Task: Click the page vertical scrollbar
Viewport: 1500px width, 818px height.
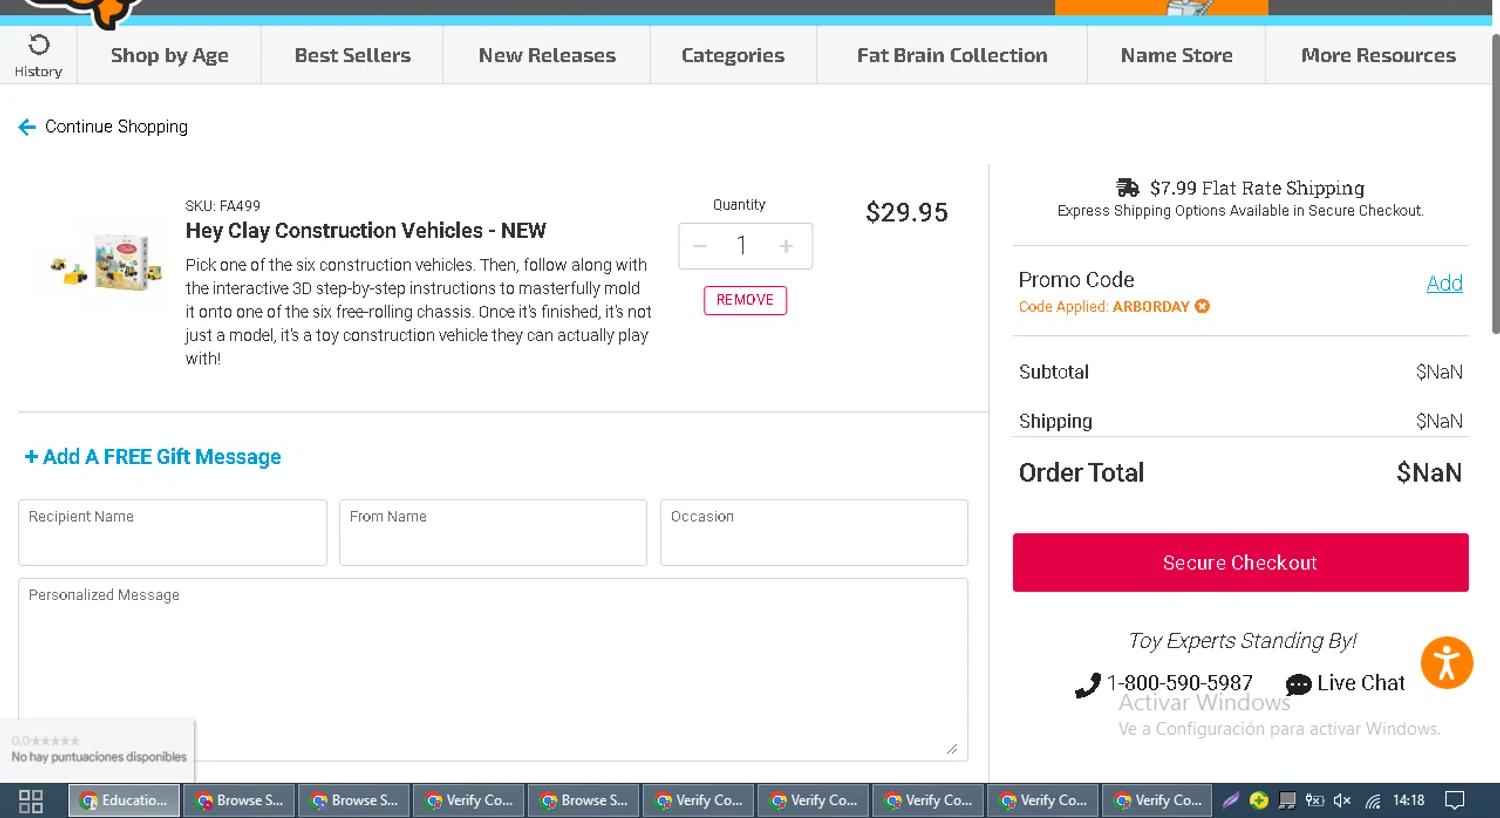Action: point(1495,185)
